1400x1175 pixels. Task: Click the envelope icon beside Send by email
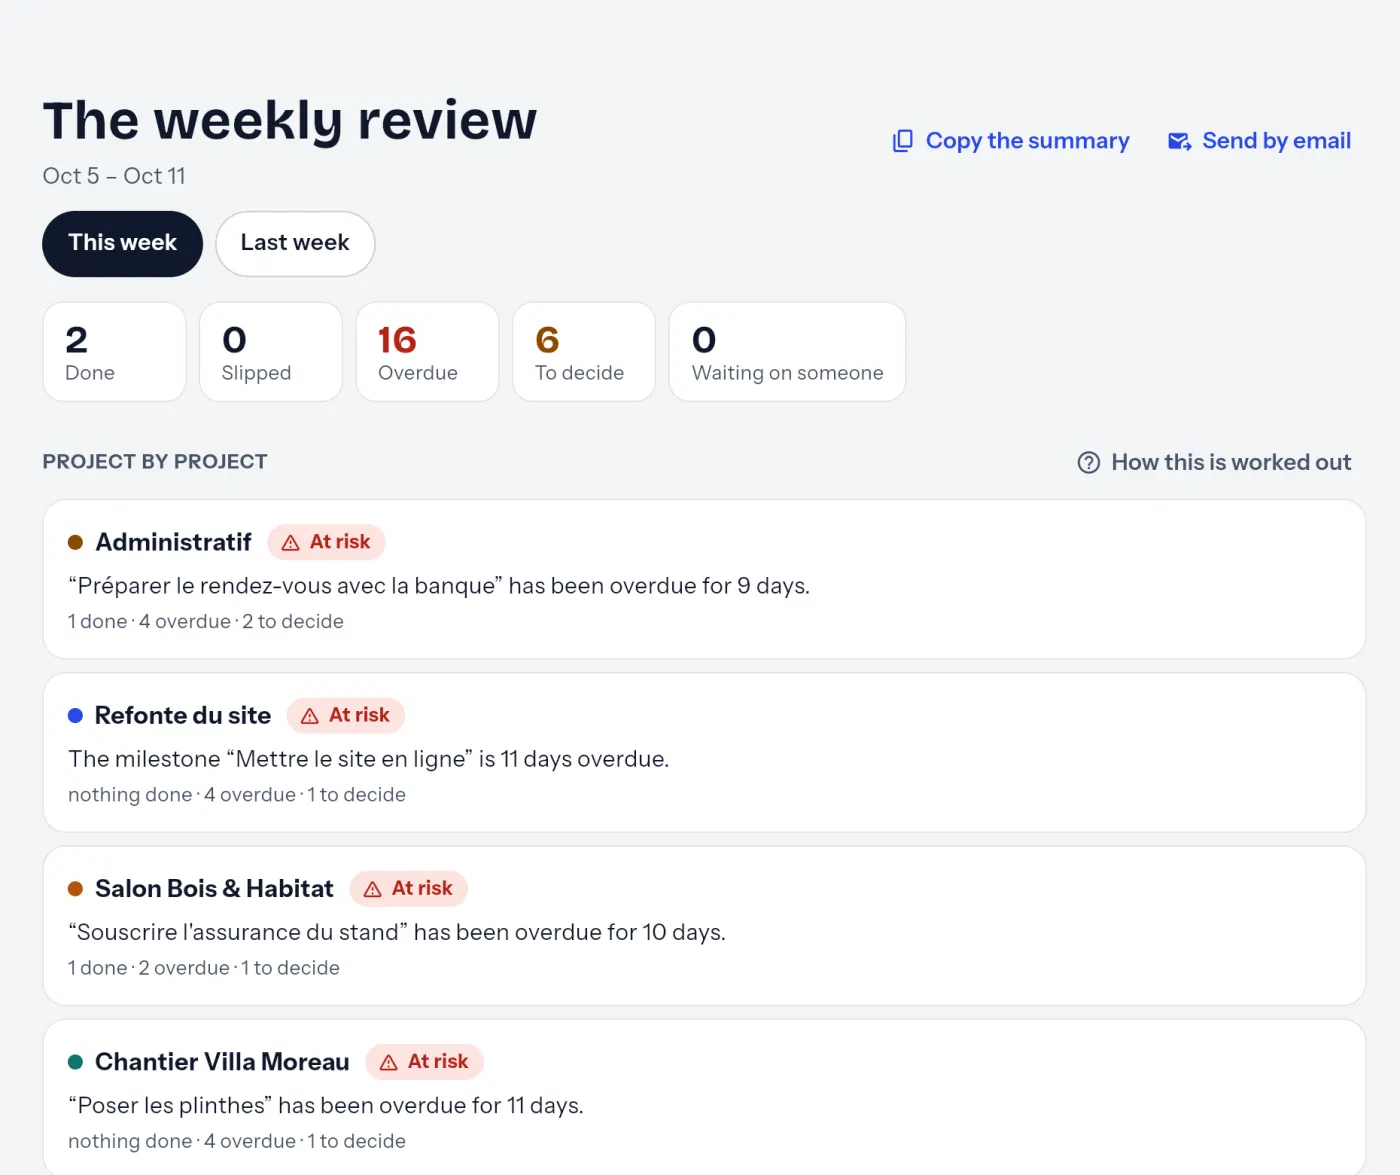coord(1180,141)
